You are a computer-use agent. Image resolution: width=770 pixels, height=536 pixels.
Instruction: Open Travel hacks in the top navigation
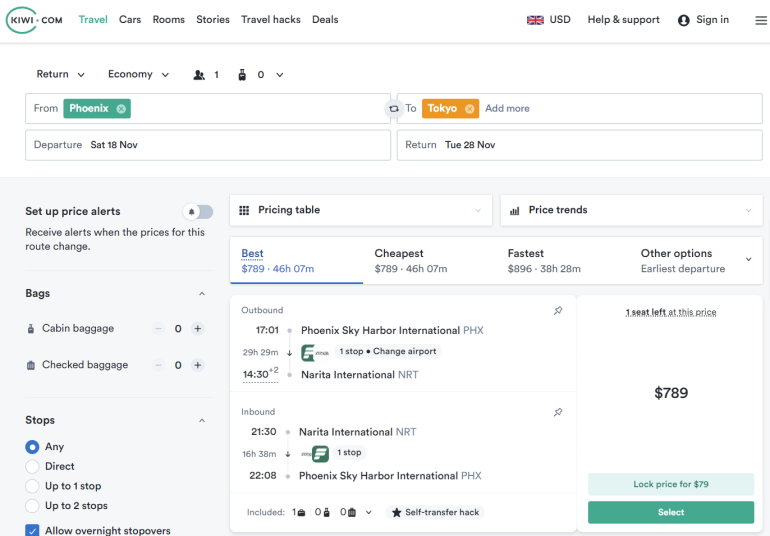pos(270,20)
